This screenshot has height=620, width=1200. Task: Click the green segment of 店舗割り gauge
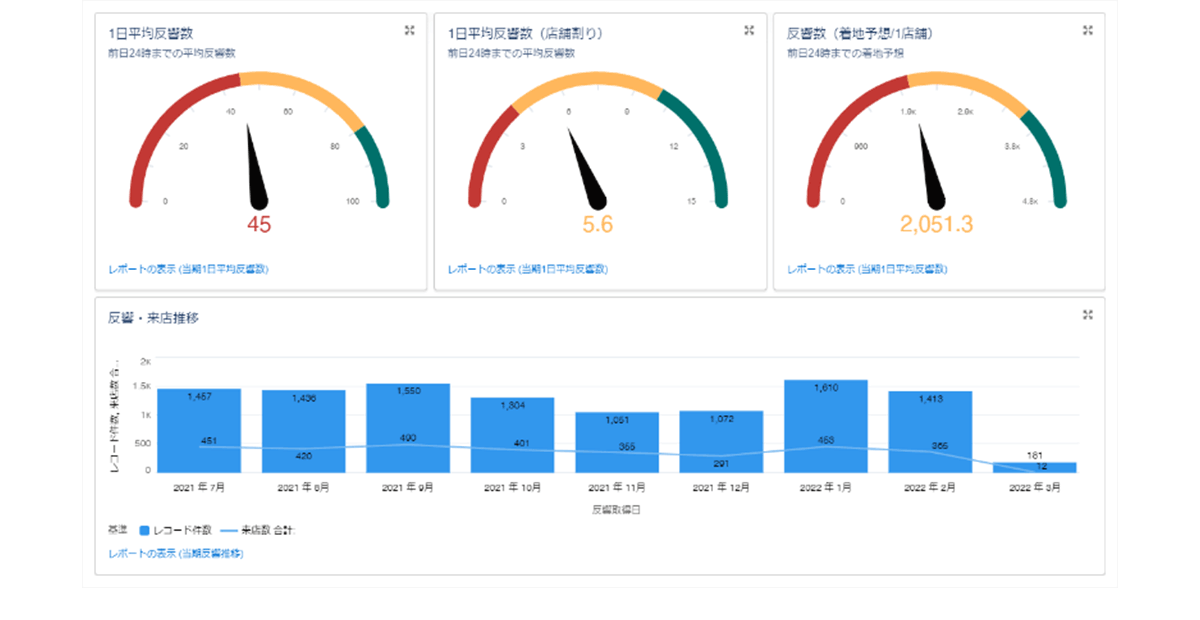pyautogui.click(x=705, y=140)
